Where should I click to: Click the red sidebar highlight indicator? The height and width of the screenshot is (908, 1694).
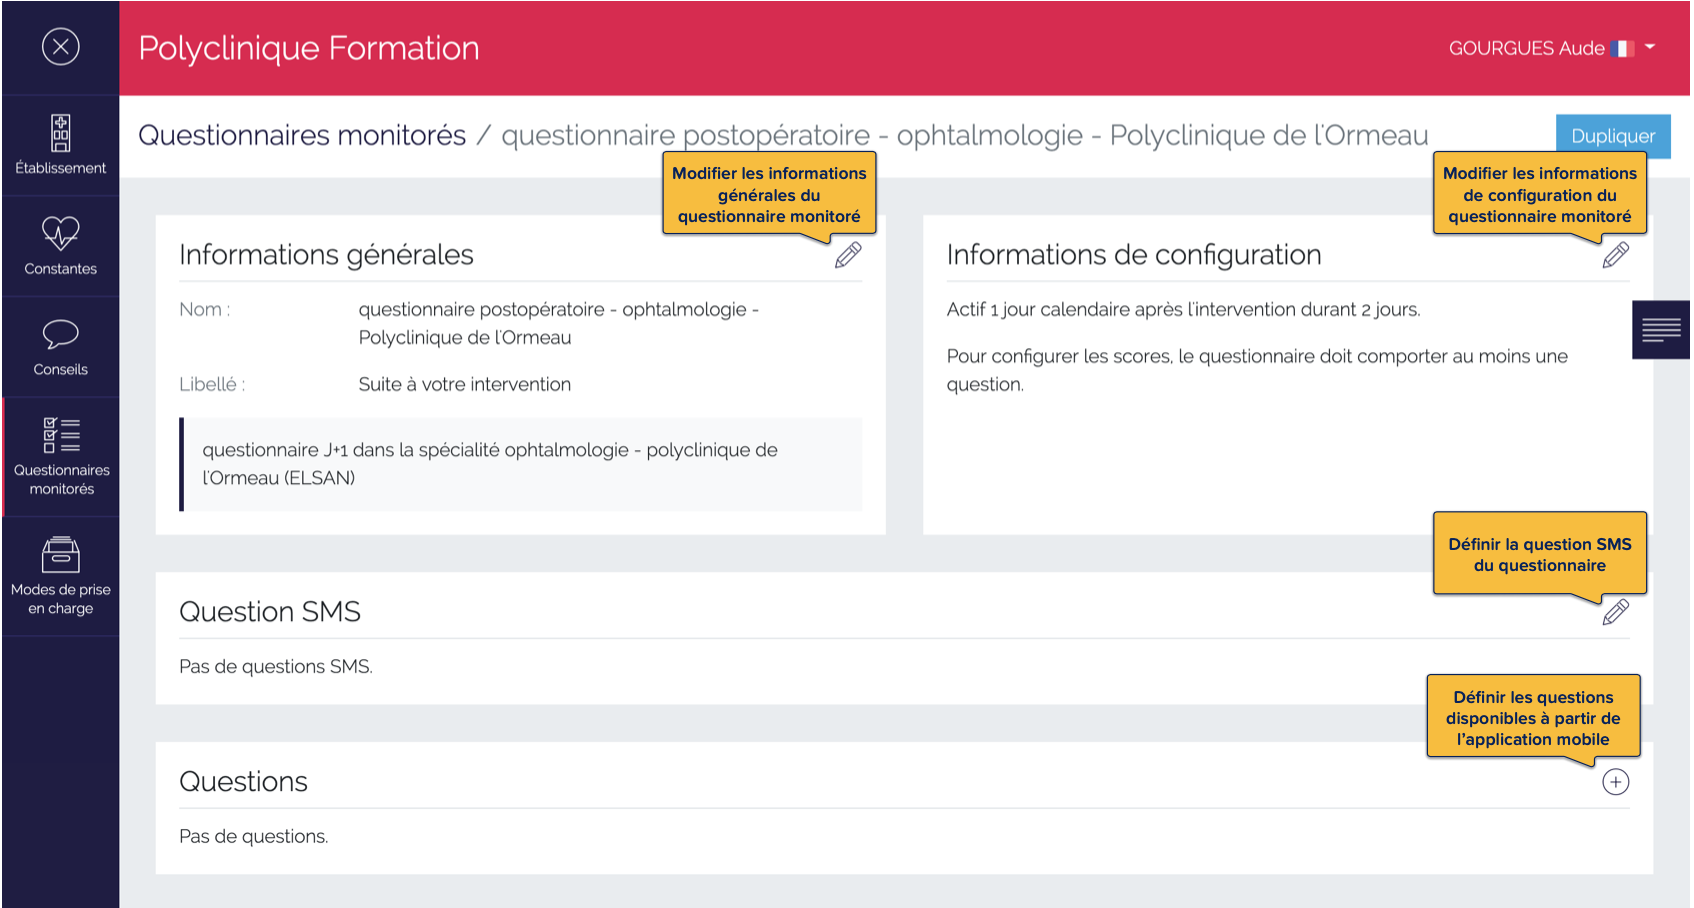click(3, 455)
